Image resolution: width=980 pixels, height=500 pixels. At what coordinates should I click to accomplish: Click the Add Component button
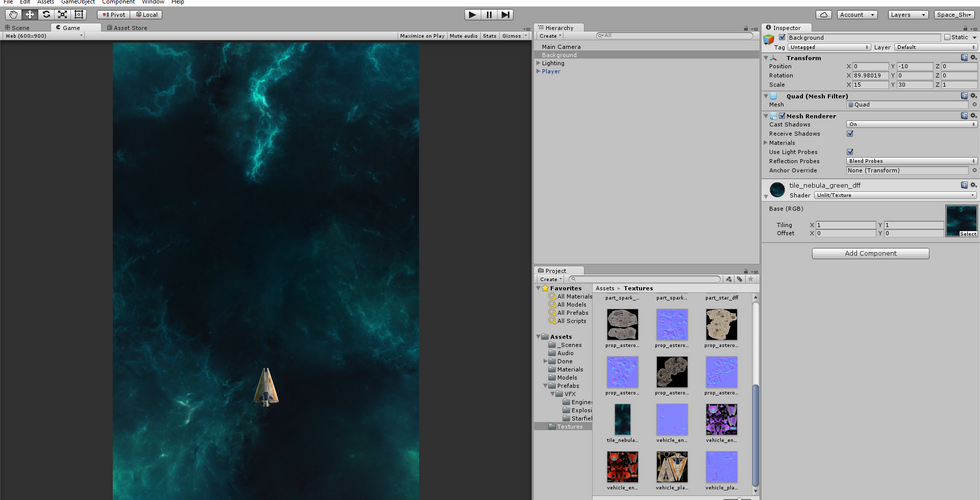(870, 254)
